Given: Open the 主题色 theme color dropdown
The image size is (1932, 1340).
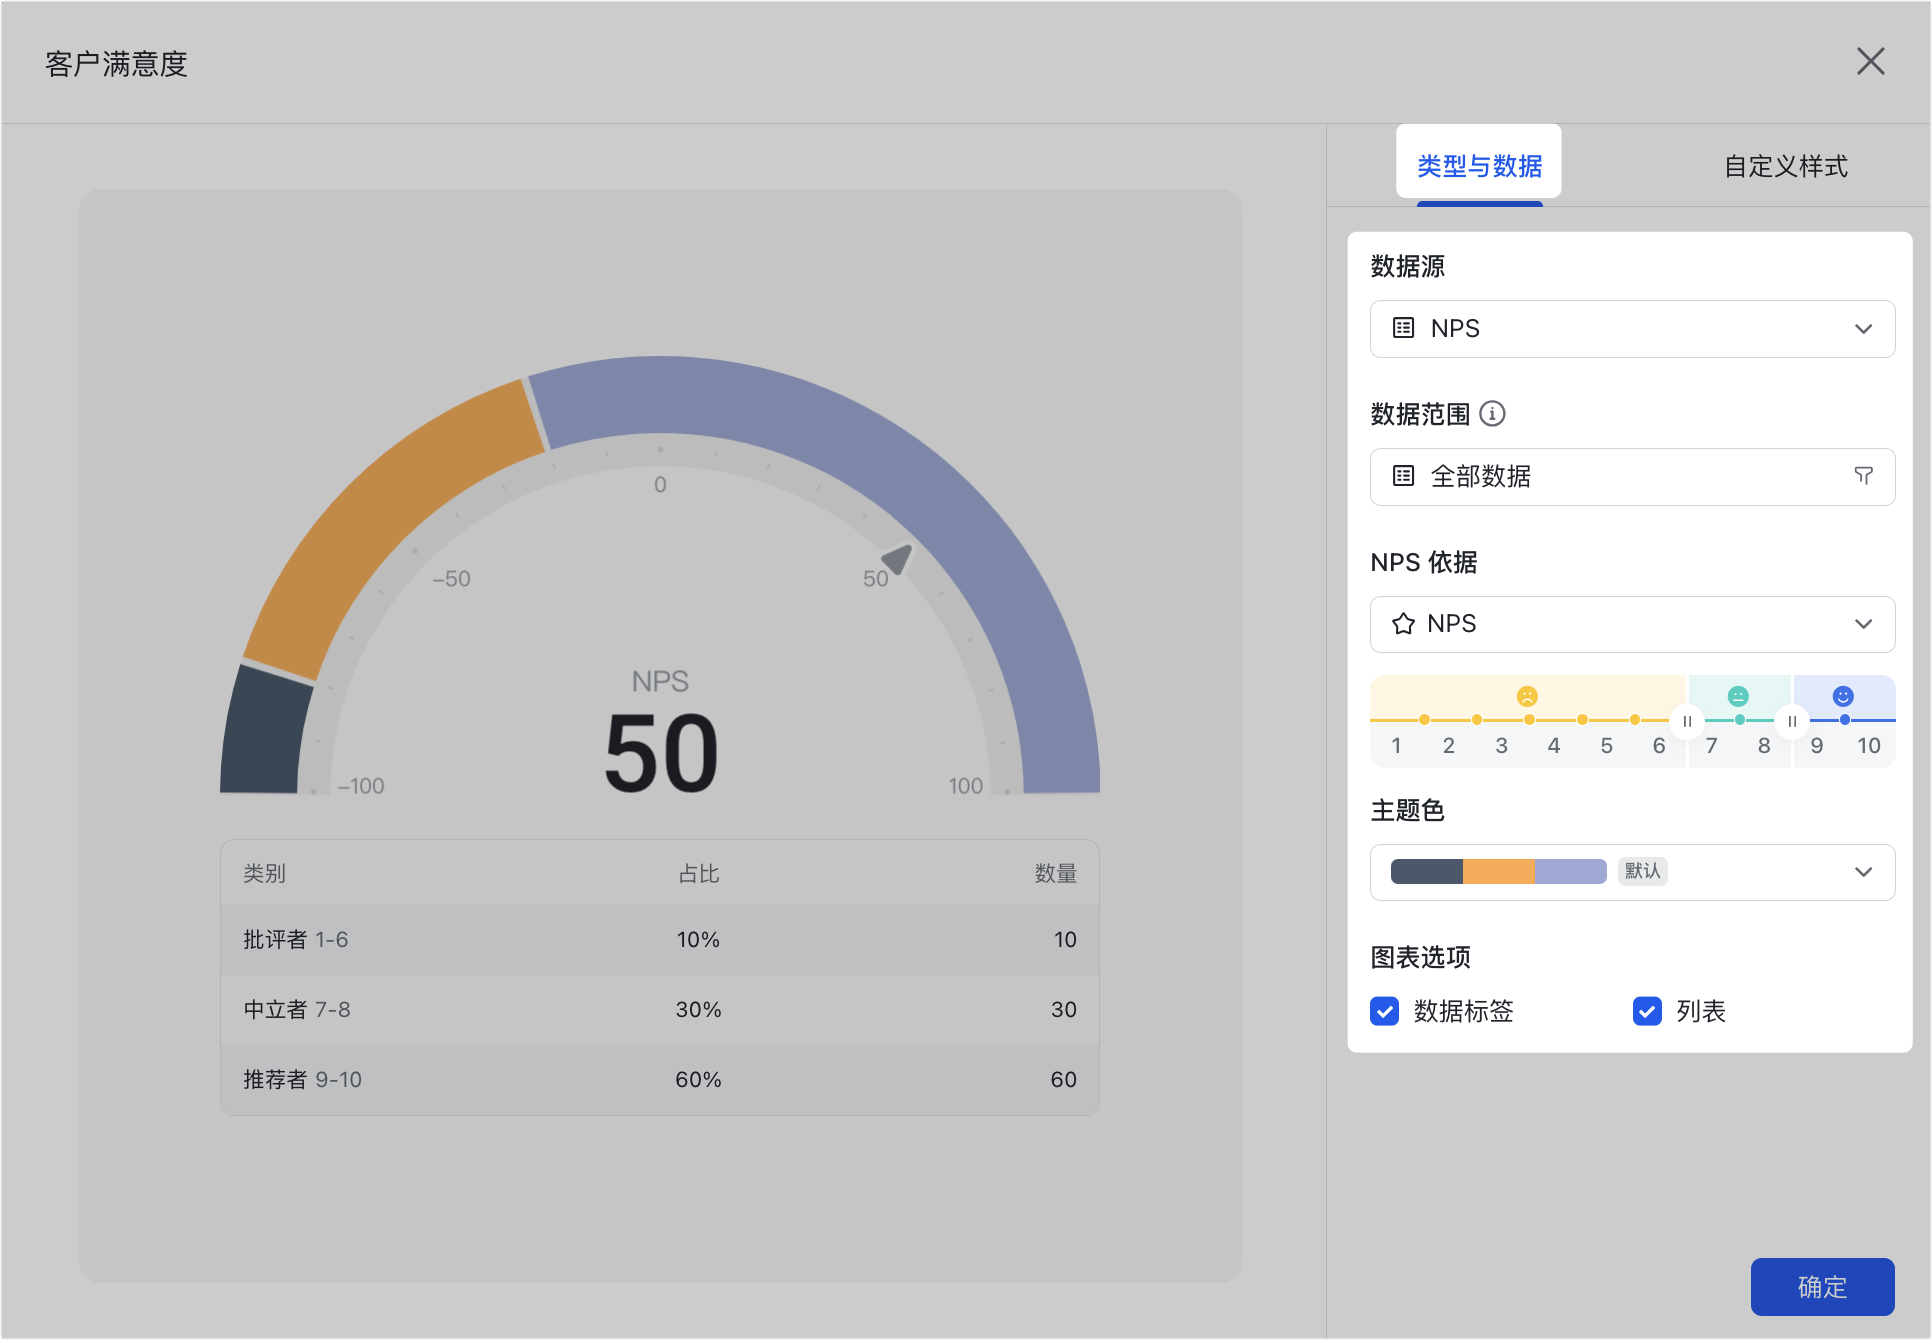Looking at the screenshot, I should tap(1632, 872).
